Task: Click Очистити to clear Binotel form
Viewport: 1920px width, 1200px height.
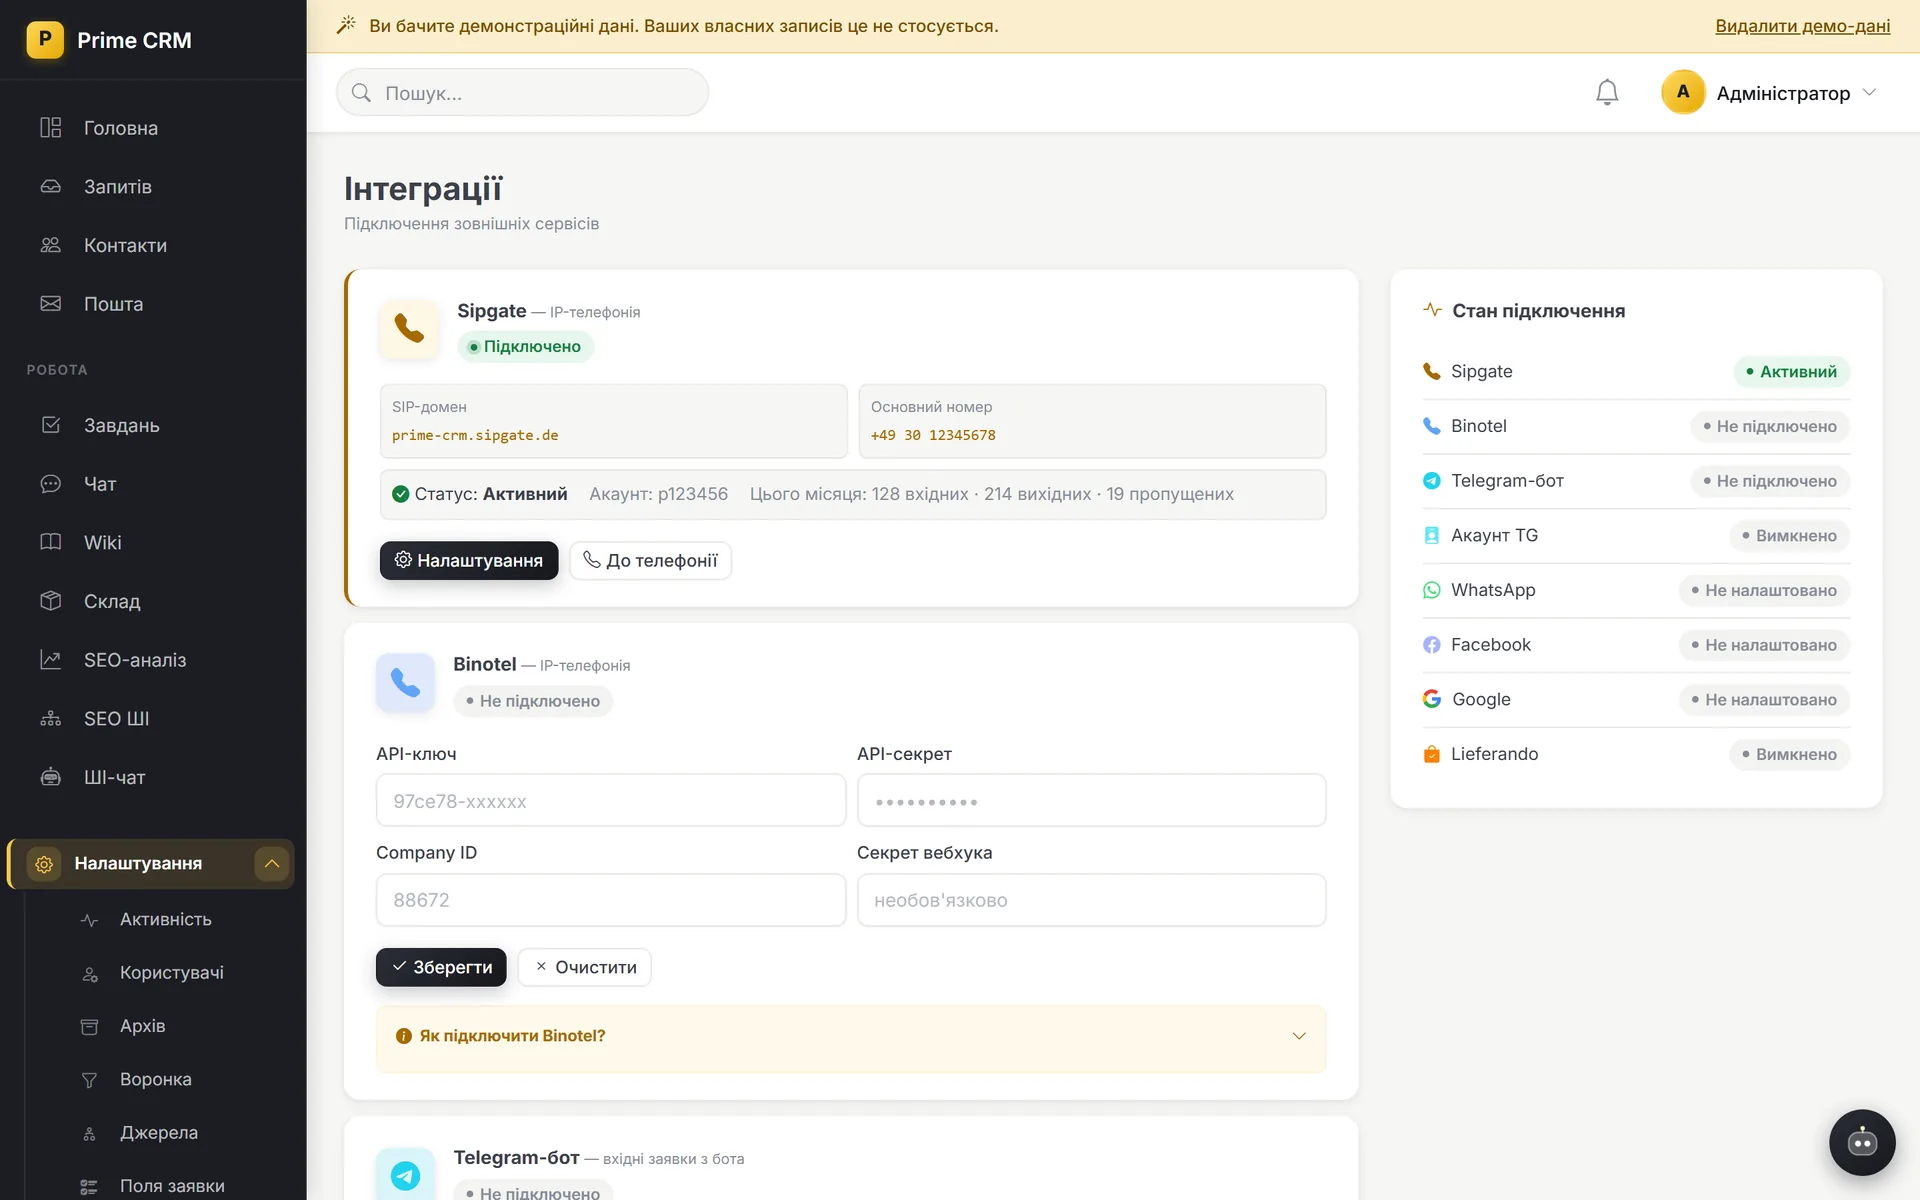Action: coord(585,967)
